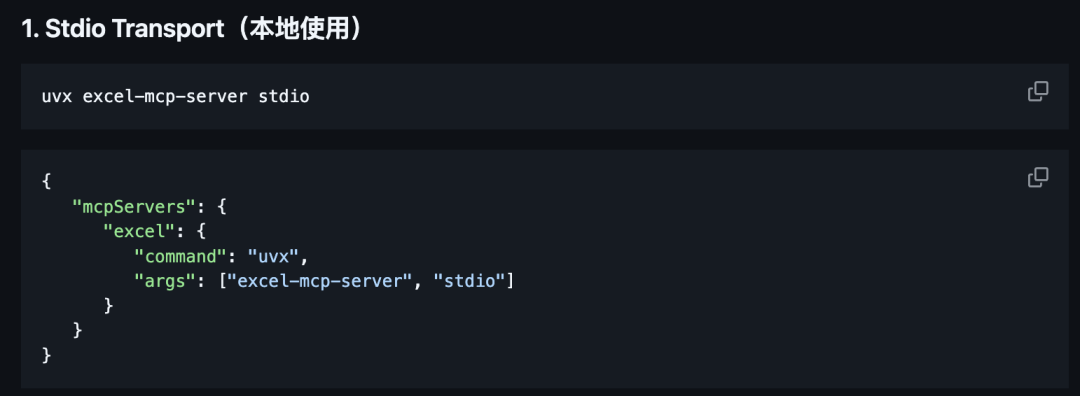Screen dimensions: 1080x396
Task: Click the "stdio" string in args array
Action: coord(470,281)
